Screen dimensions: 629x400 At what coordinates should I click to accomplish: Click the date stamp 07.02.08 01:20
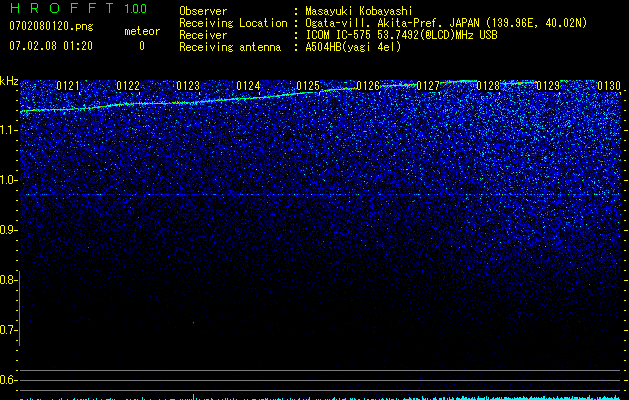click(x=51, y=46)
